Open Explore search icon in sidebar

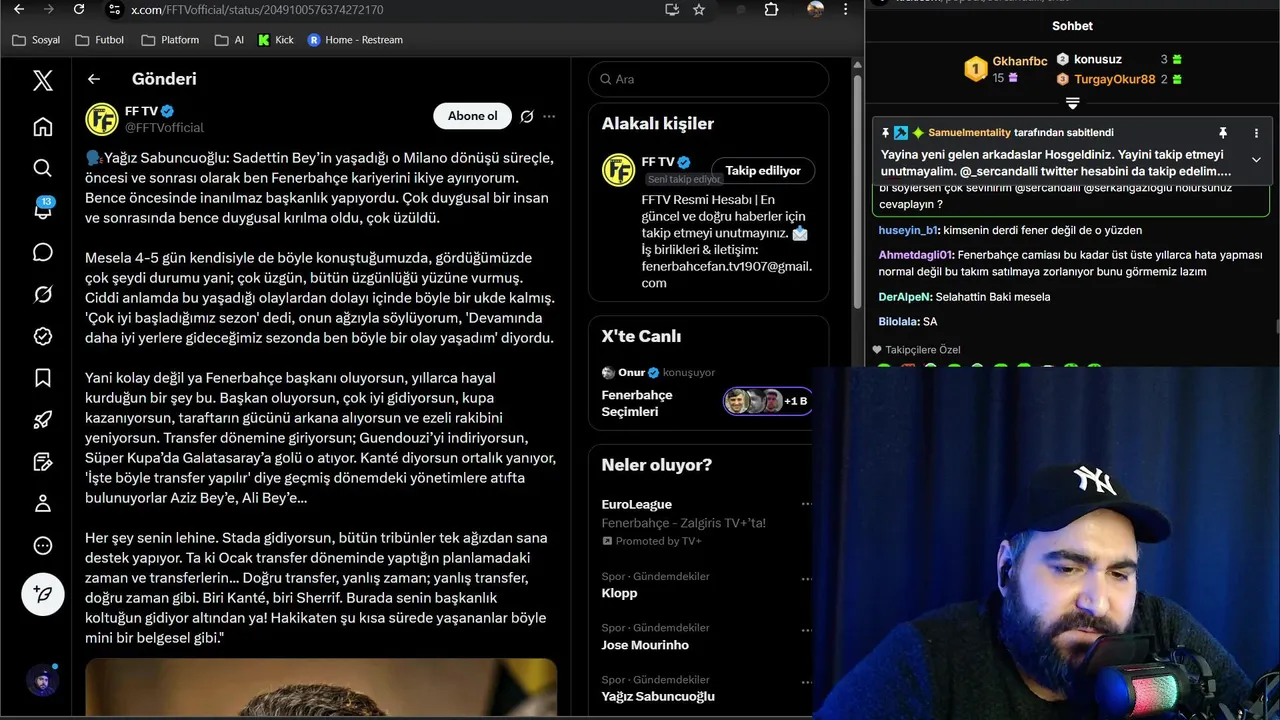42,168
